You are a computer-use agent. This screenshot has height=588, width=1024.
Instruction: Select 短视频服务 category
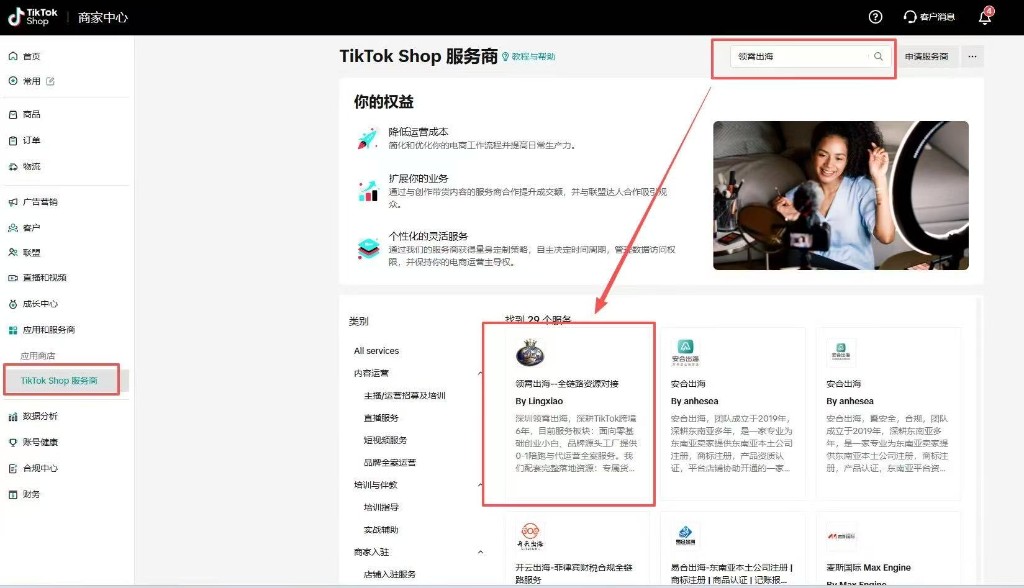[x=385, y=440]
